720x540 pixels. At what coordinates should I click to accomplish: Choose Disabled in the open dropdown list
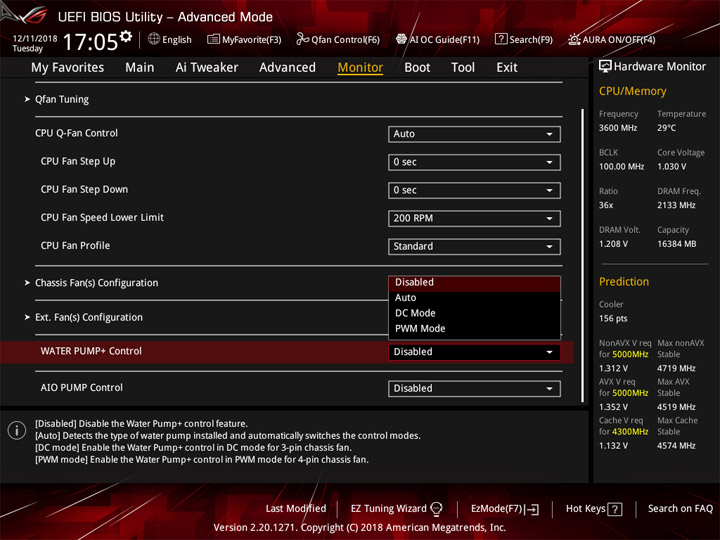[x=474, y=282]
